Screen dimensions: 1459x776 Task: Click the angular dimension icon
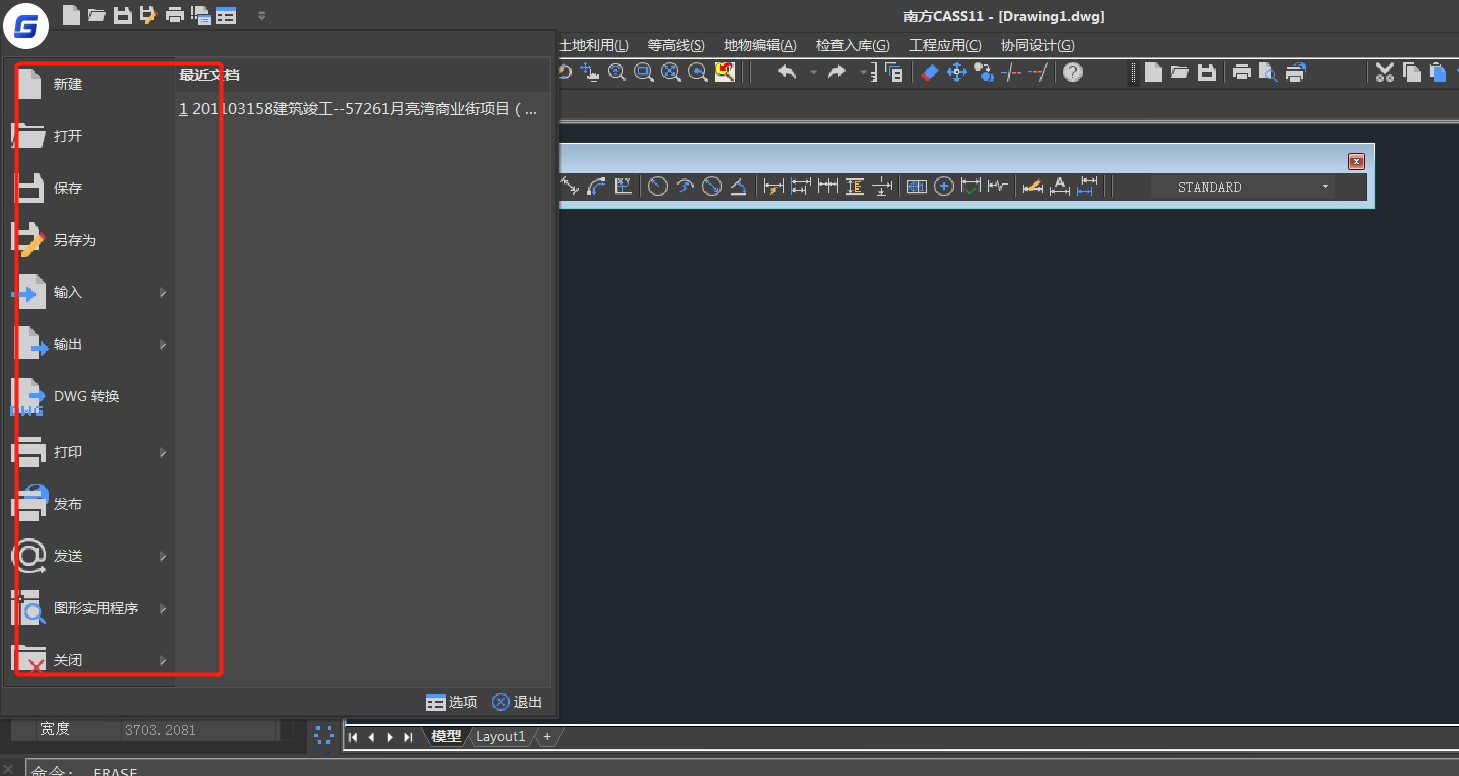[x=738, y=187]
